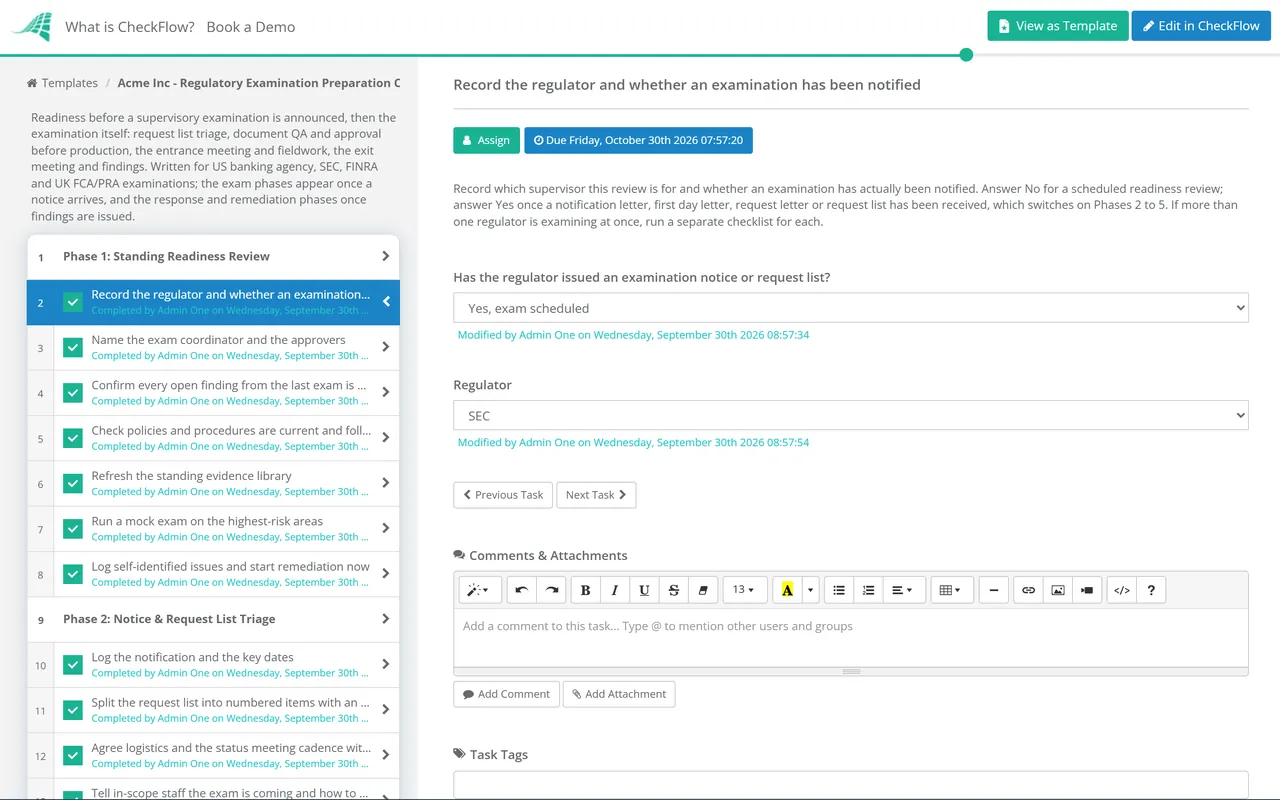This screenshot has width=1280, height=800.
Task: Redo the comment edit
Action: click(x=551, y=590)
